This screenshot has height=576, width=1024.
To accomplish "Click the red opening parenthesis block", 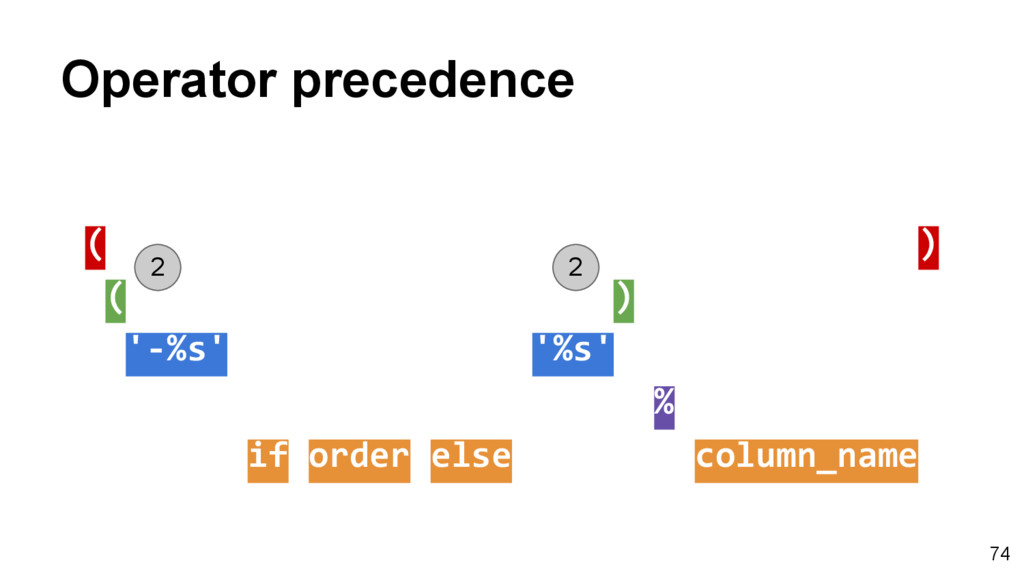I will (x=95, y=248).
